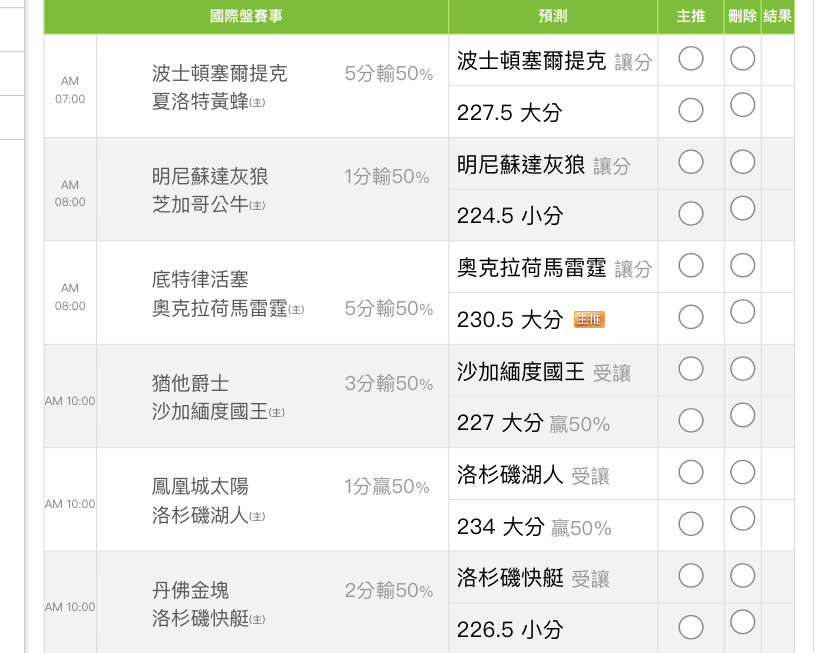Select 主推 radio for 奧克拉荷馬雷霆 讓分
Viewport: 820px width, 653px height.
(x=690, y=266)
